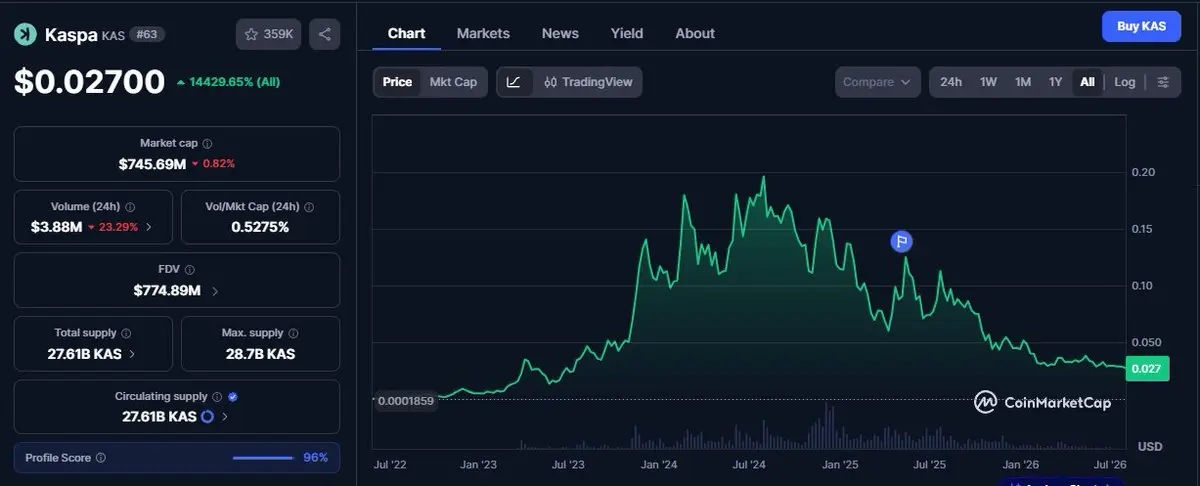The height and width of the screenshot is (486, 1200).
Task: Switch to the Markets tab
Action: [483, 33]
